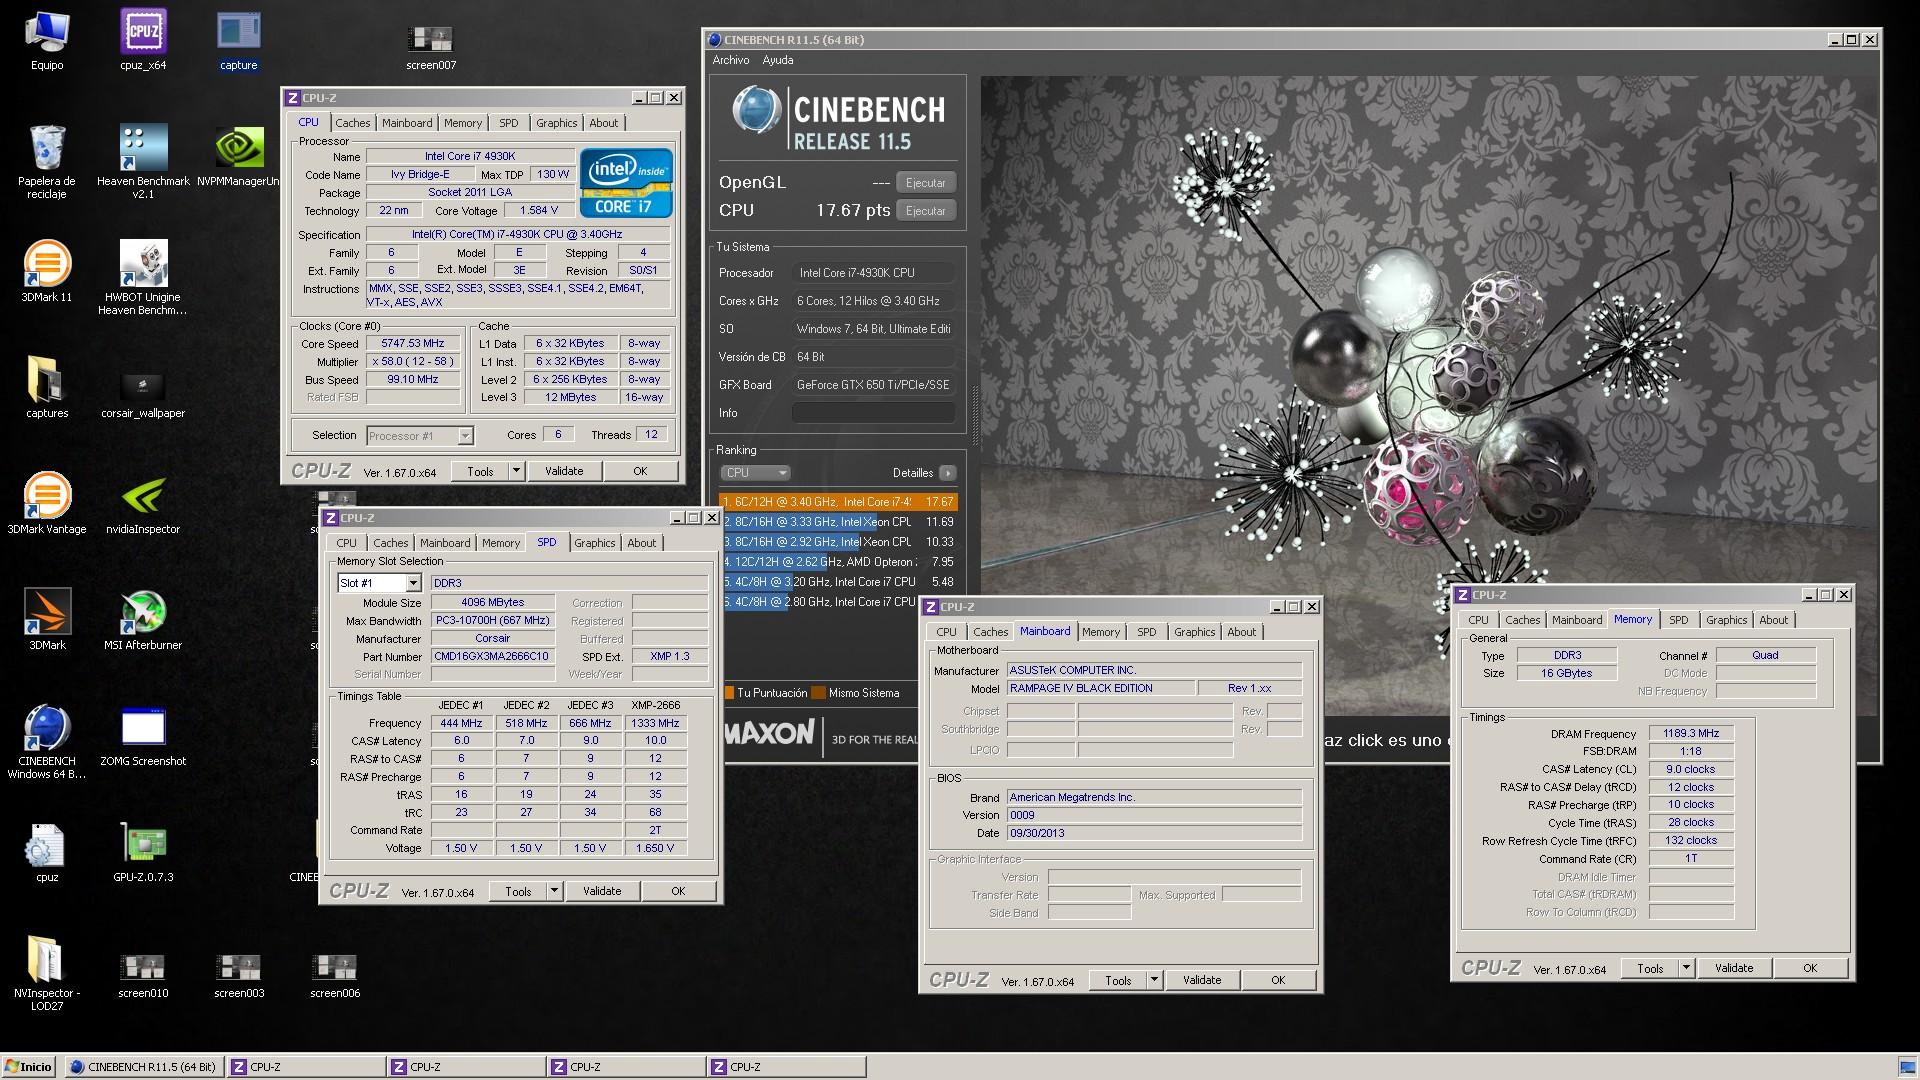Image resolution: width=1920 pixels, height=1080 pixels.
Task: Launch nvidiaInspector desktop icon
Action: [143, 504]
